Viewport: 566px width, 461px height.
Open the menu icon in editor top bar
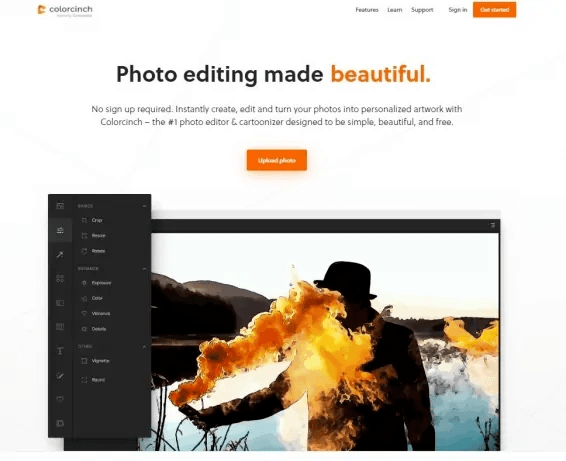(x=492, y=225)
